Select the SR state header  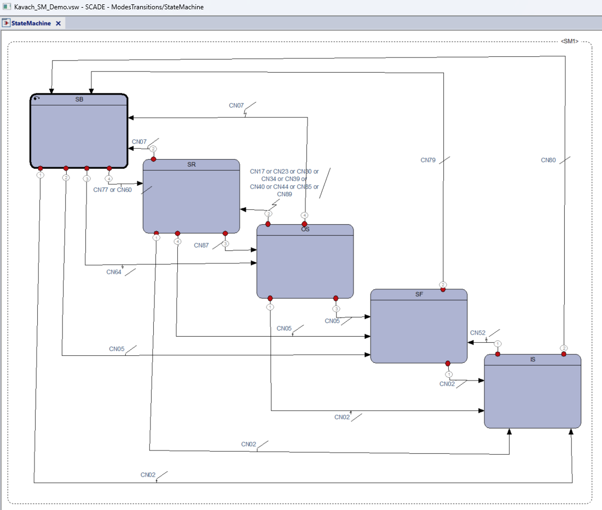tap(192, 165)
